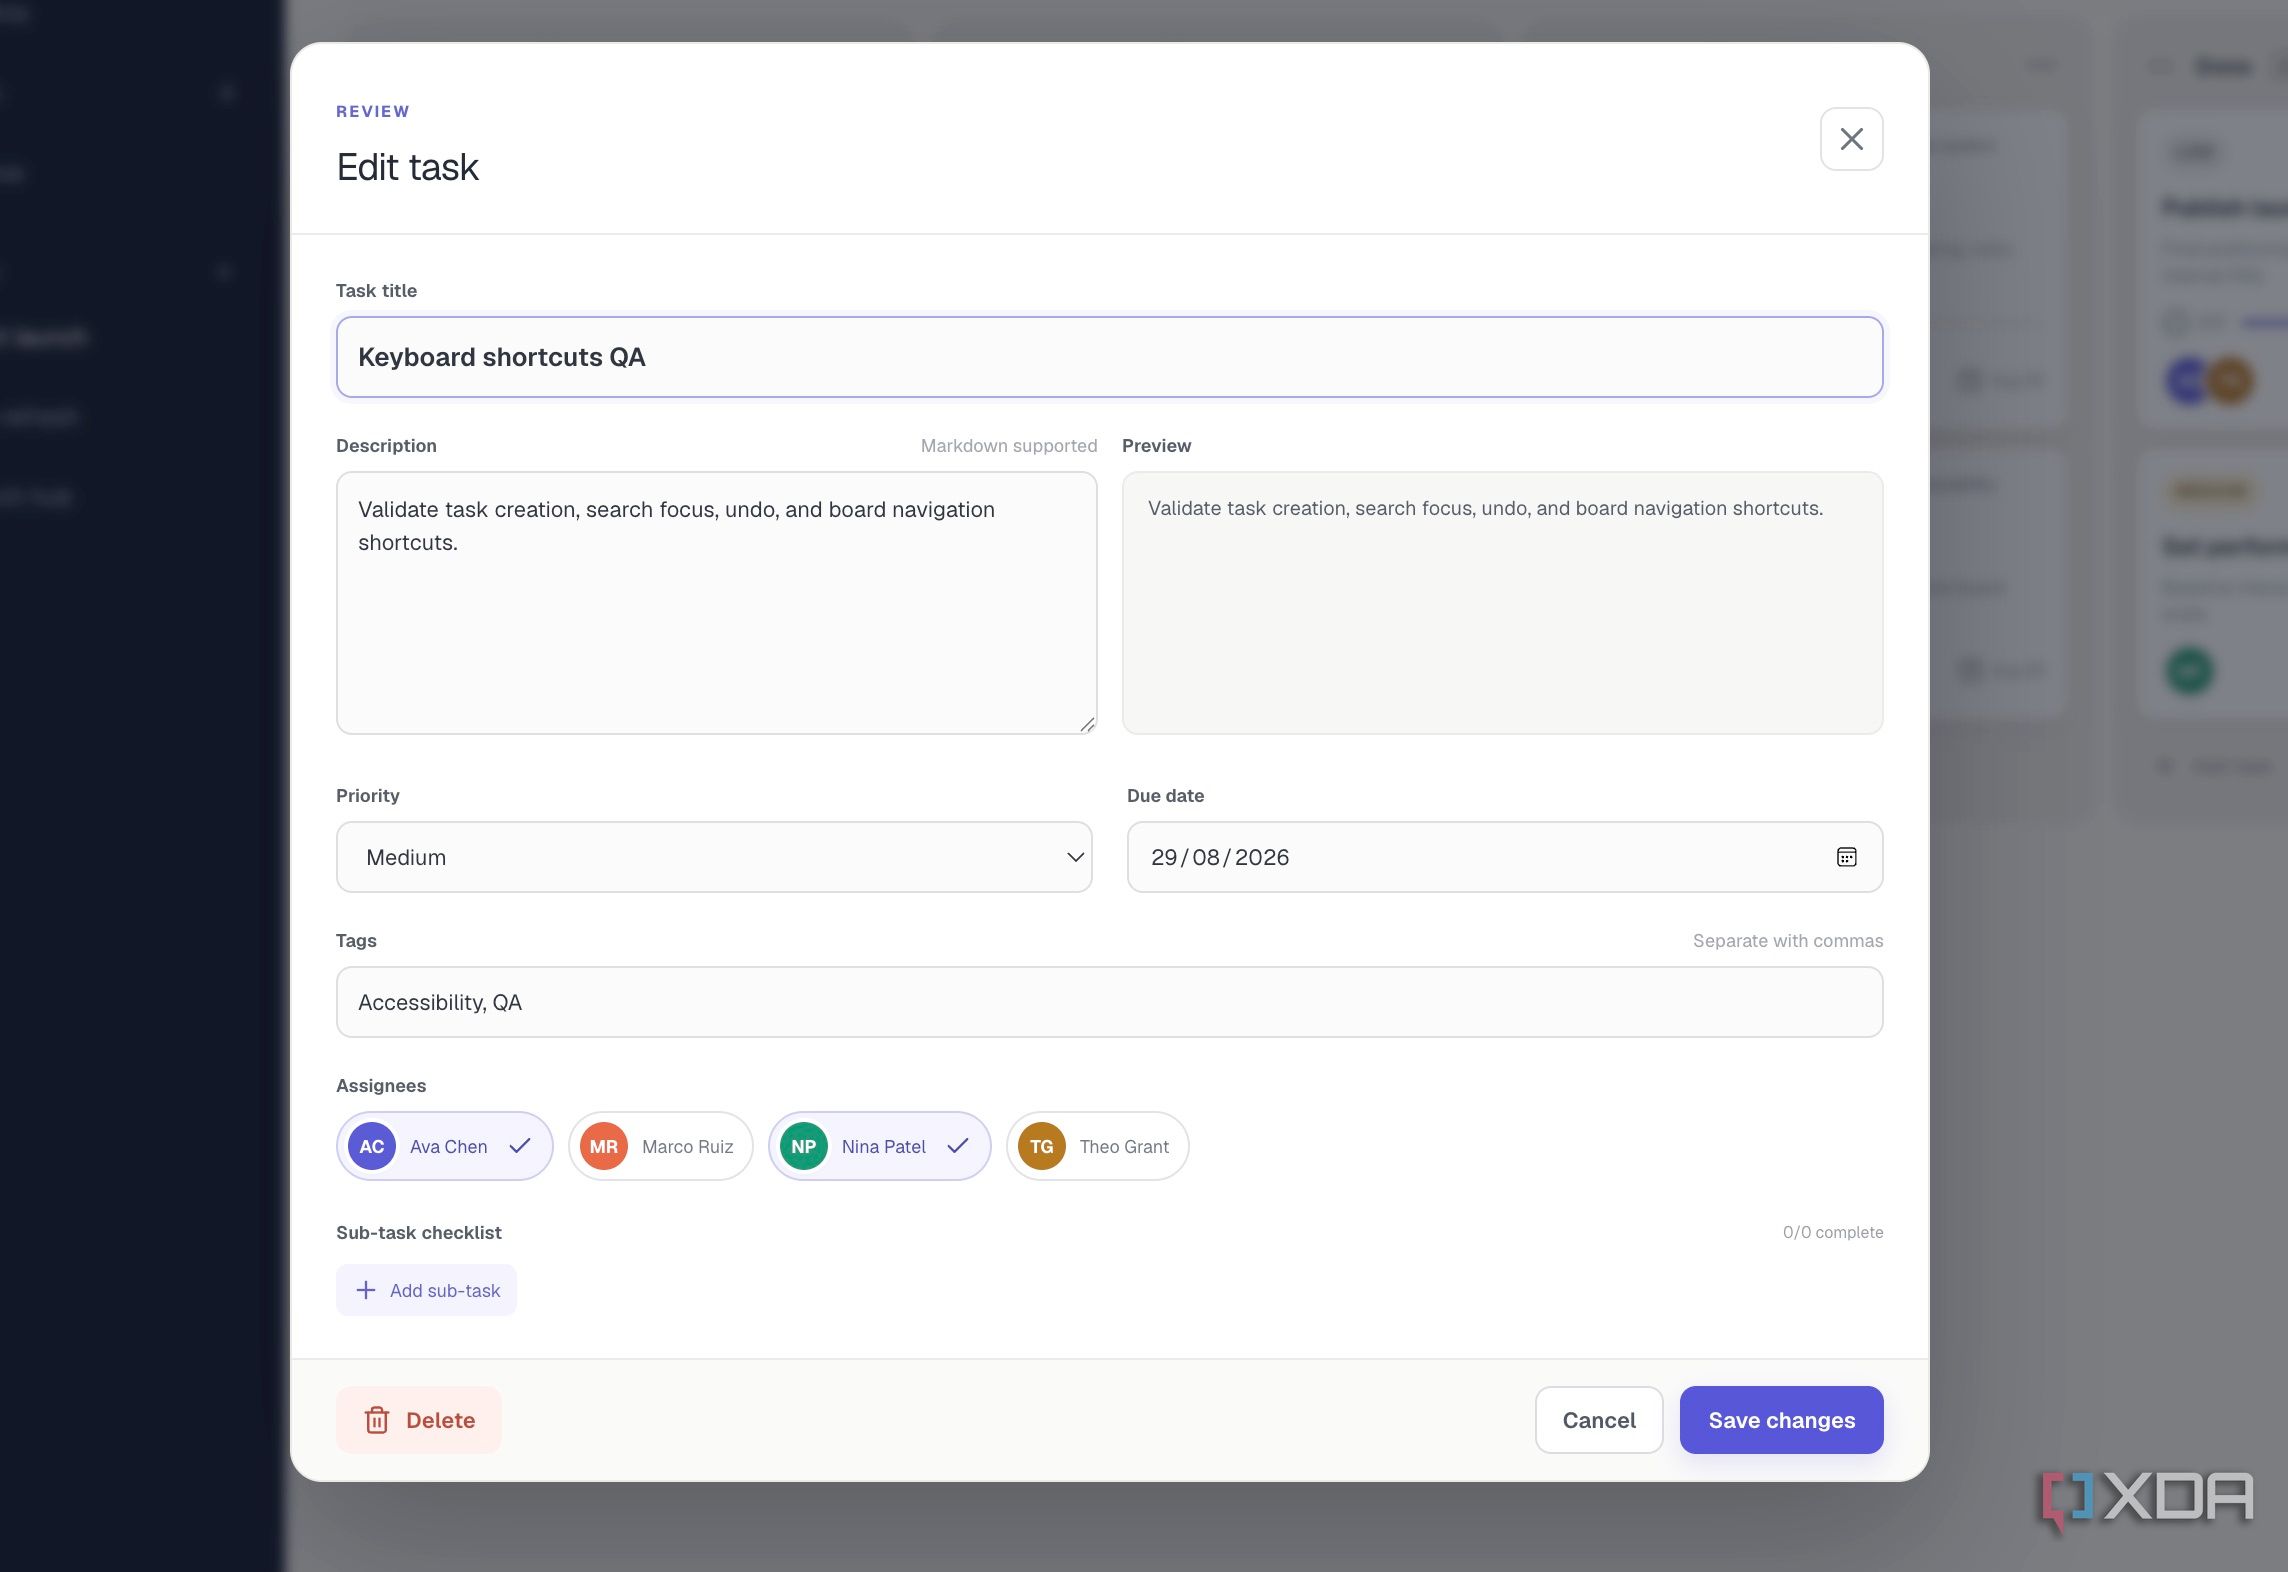Click the 'Task title' label
The width and height of the screenshot is (2288, 1572).
[x=377, y=291]
